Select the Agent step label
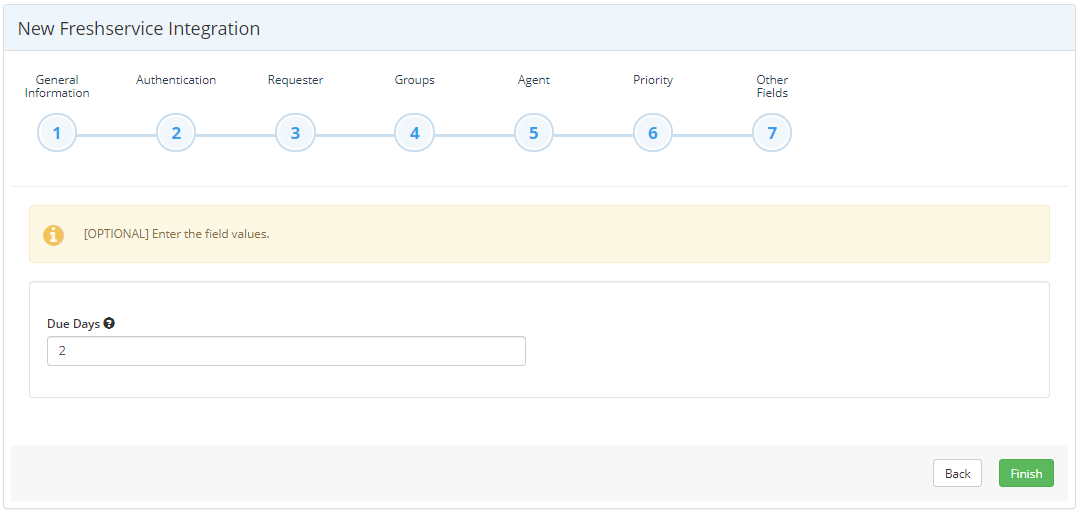 [x=534, y=80]
